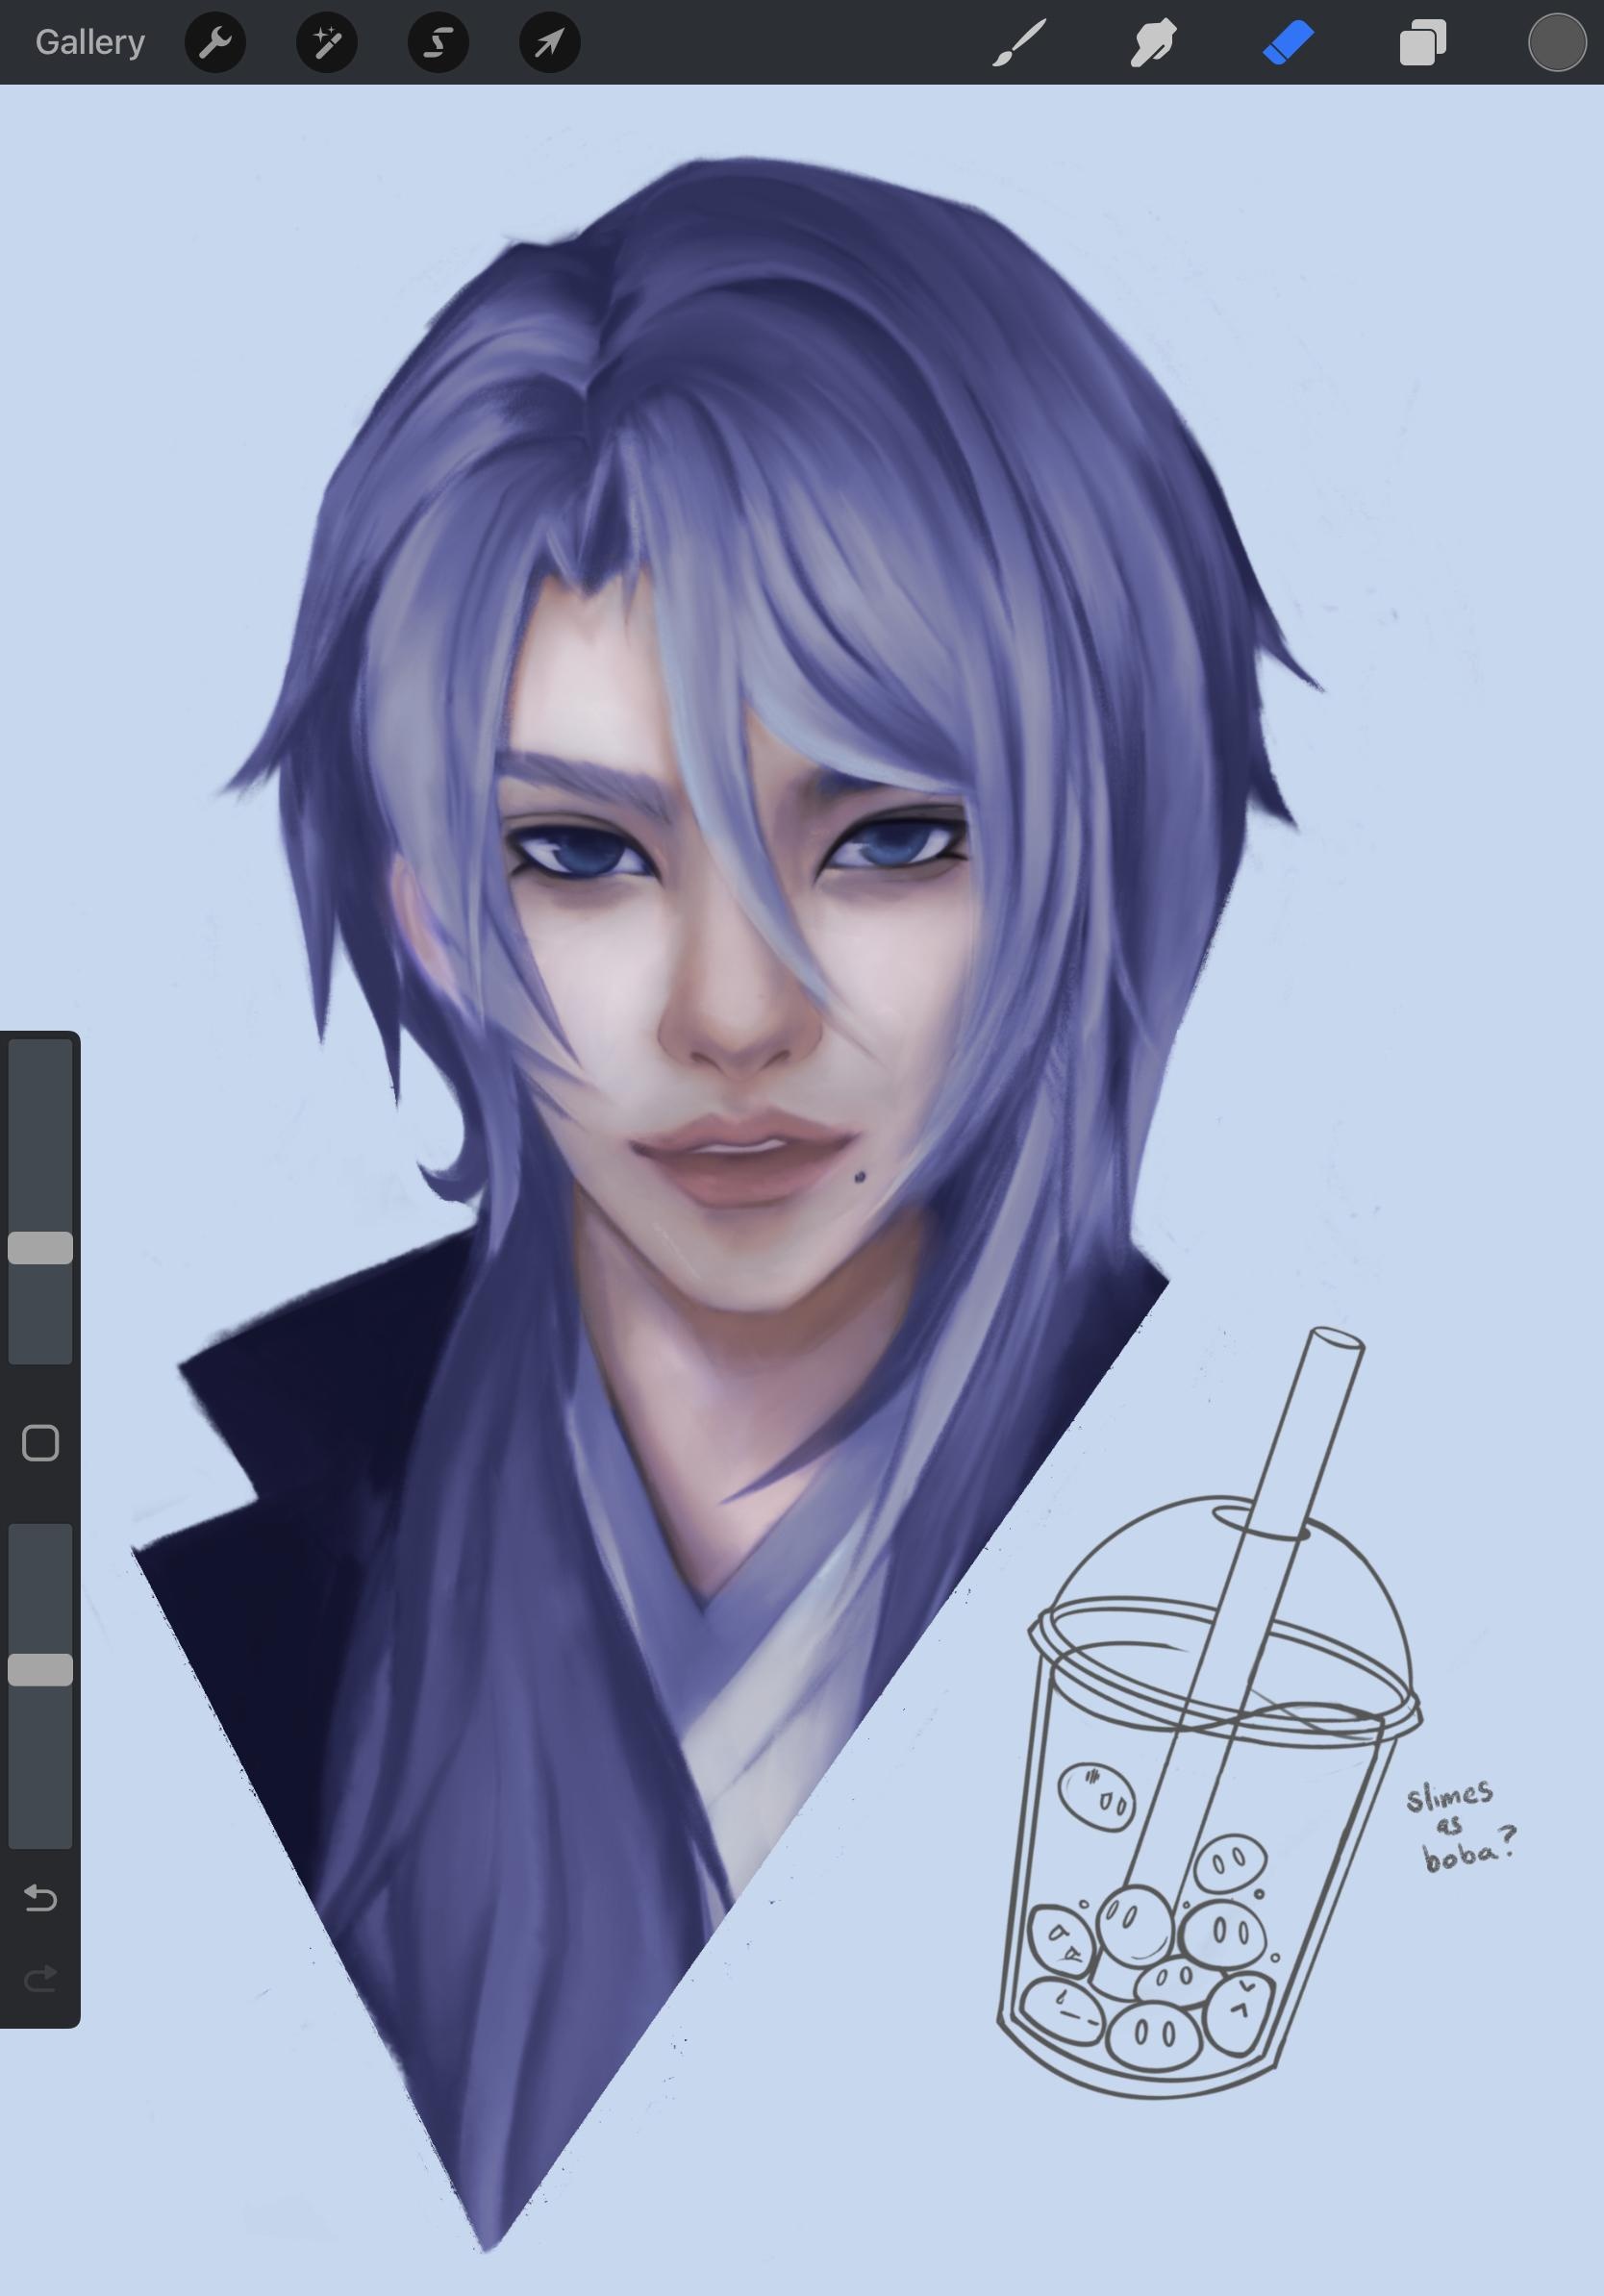This screenshot has width=1604, height=2296.
Task: Click the brush opacity slider handle
Action: pyautogui.click(x=40, y=1670)
